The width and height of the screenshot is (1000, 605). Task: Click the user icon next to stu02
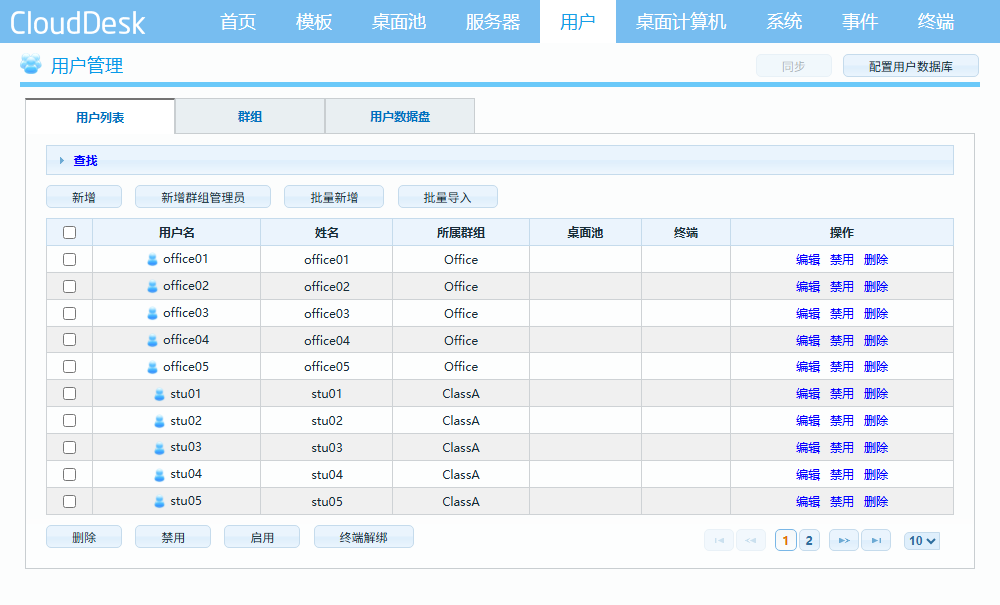point(159,421)
